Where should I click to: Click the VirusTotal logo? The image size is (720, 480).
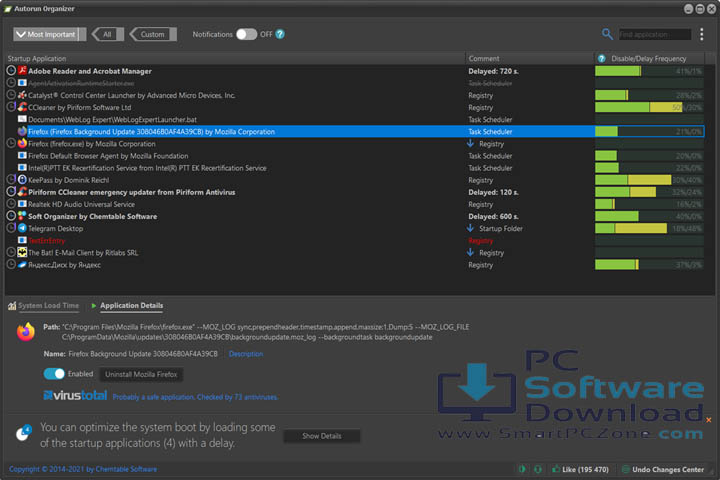75,395
